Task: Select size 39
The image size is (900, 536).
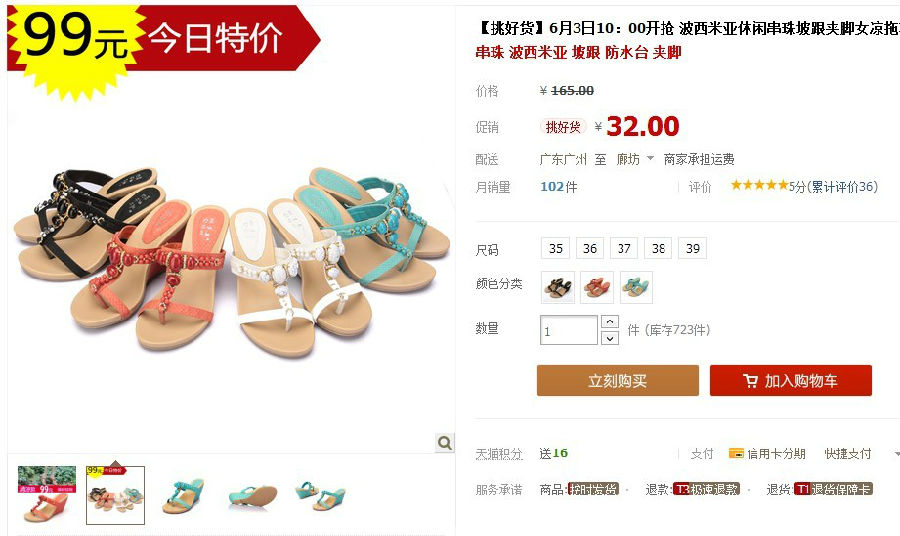Action: pyautogui.click(x=693, y=248)
